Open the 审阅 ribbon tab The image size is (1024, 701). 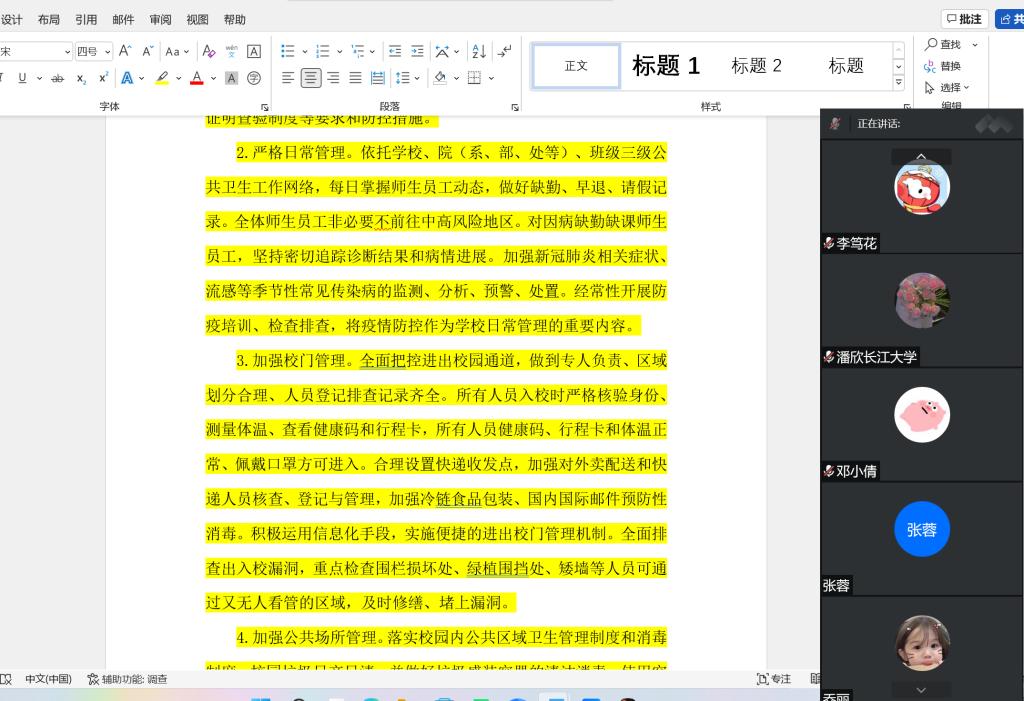pyautogui.click(x=160, y=19)
